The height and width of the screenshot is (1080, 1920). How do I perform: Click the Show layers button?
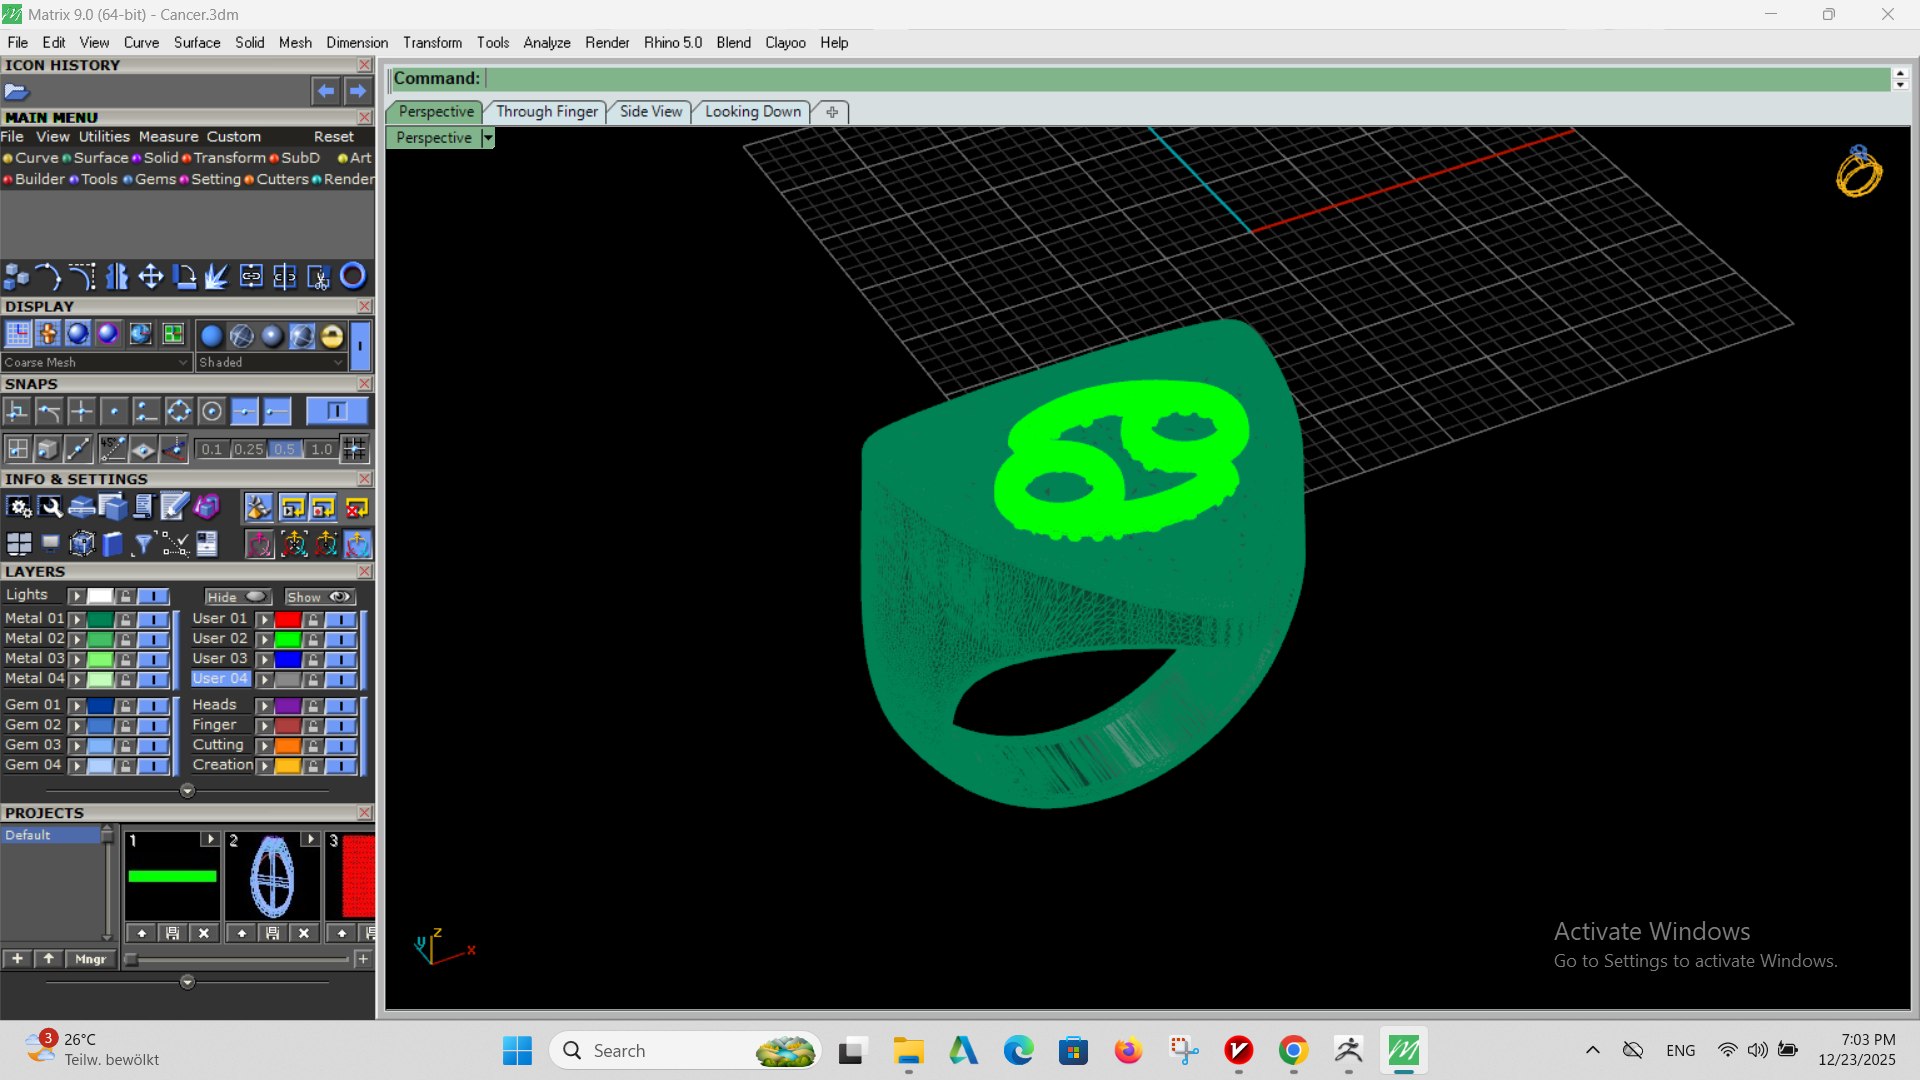click(x=319, y=597)
